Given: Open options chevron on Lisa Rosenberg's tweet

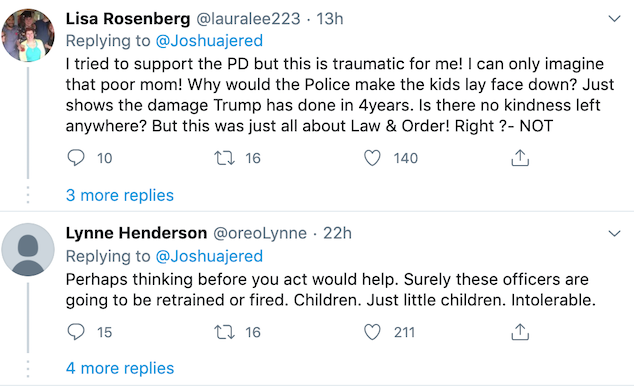Looking at the screenshot, I should 614,19.
